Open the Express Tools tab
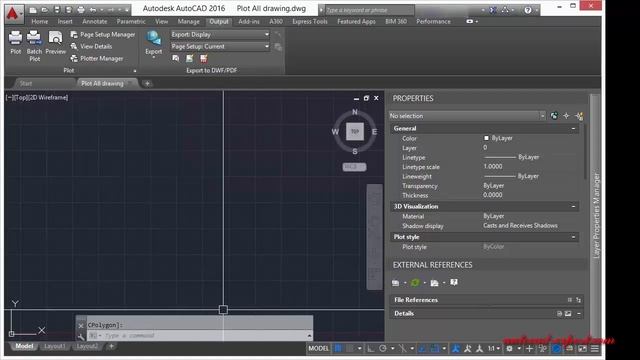 (310, 22)
